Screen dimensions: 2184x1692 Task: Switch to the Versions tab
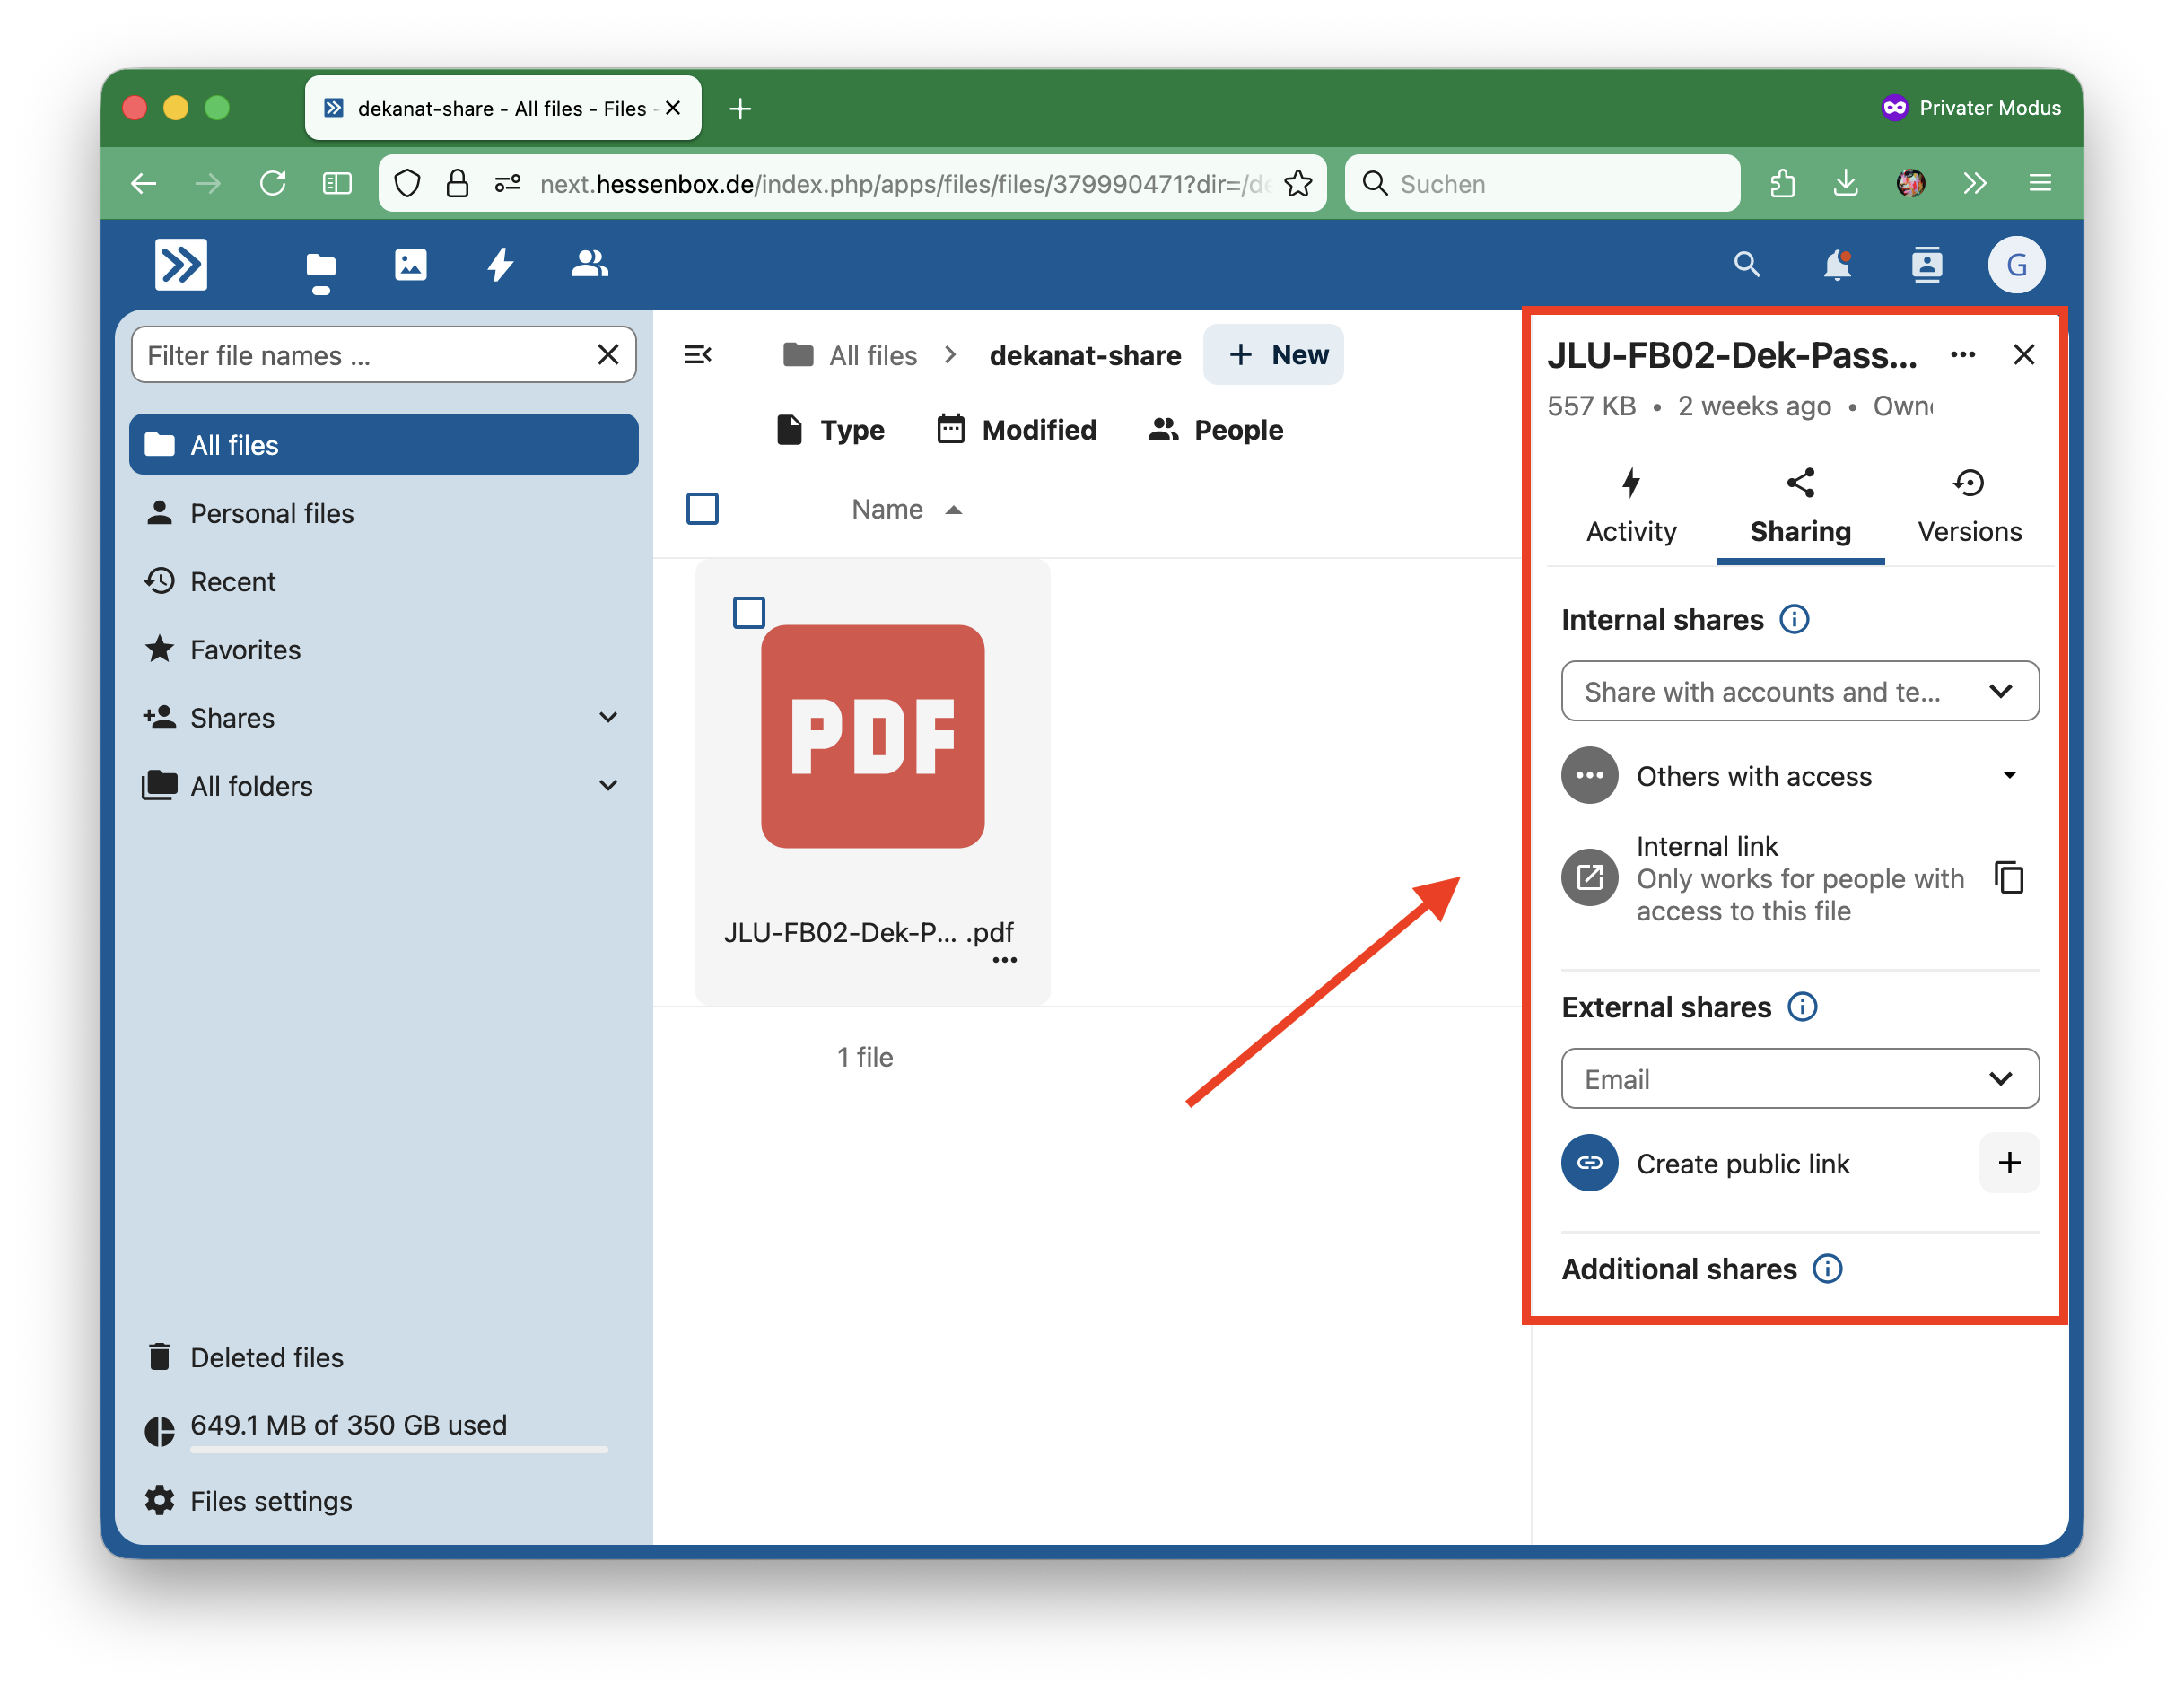pyautogui.click(x=1969, y=508)
